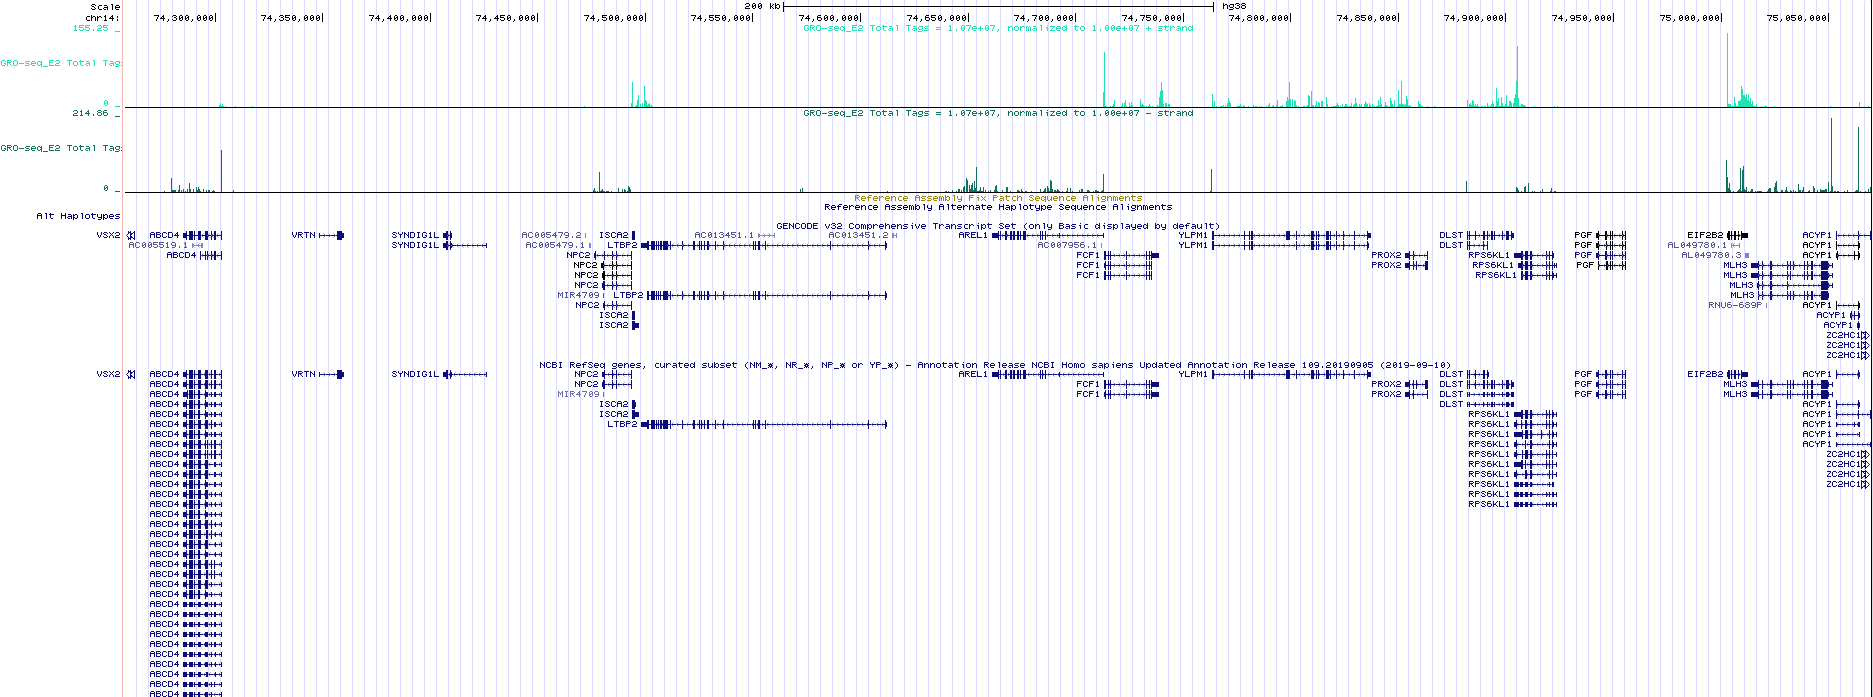Click the Reference Assembly Fix Patch Sequence Alignments title
Viewport: 1873px width, 697px height.
point(997,198)
